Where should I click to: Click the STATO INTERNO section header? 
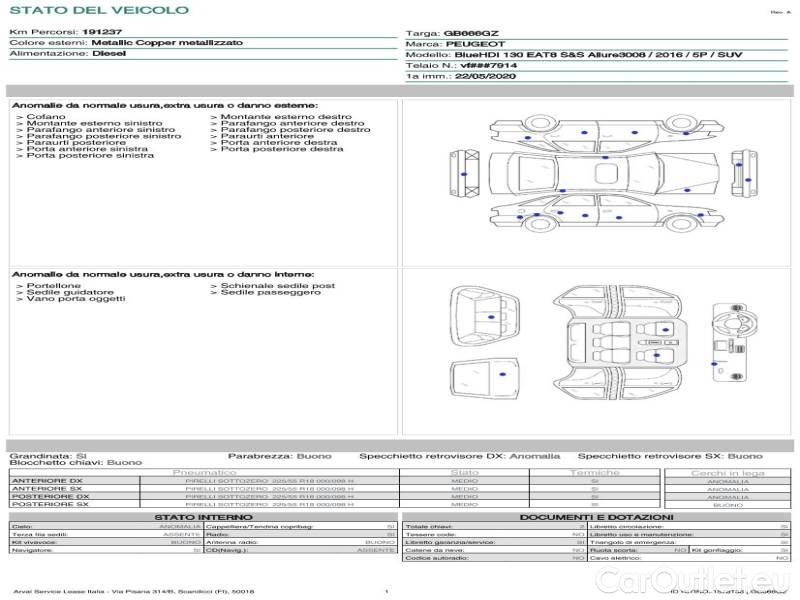[x=204, y=516]
